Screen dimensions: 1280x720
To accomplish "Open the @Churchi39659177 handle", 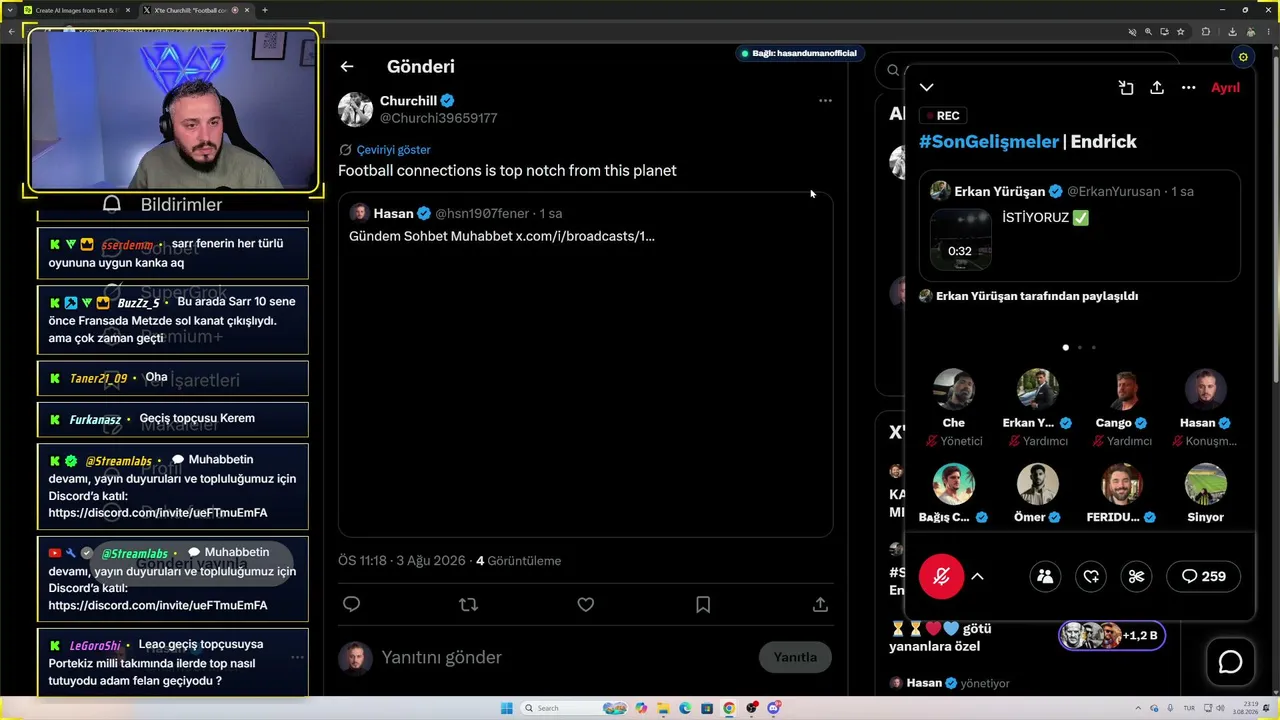I will pyautogui.click(x=438, y=118).
